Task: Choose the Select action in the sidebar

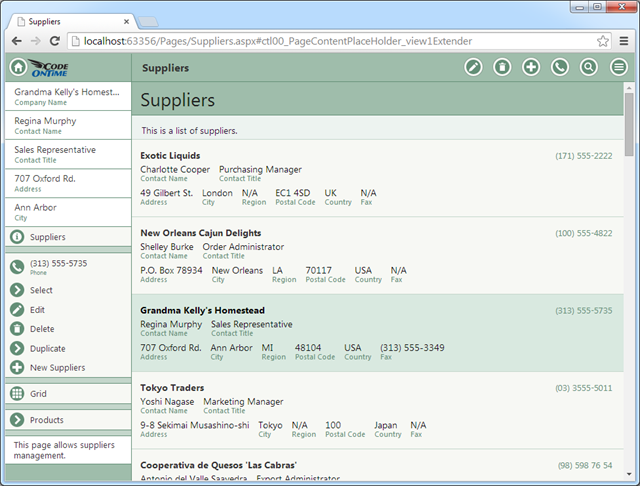Action: tap(42, 290)
